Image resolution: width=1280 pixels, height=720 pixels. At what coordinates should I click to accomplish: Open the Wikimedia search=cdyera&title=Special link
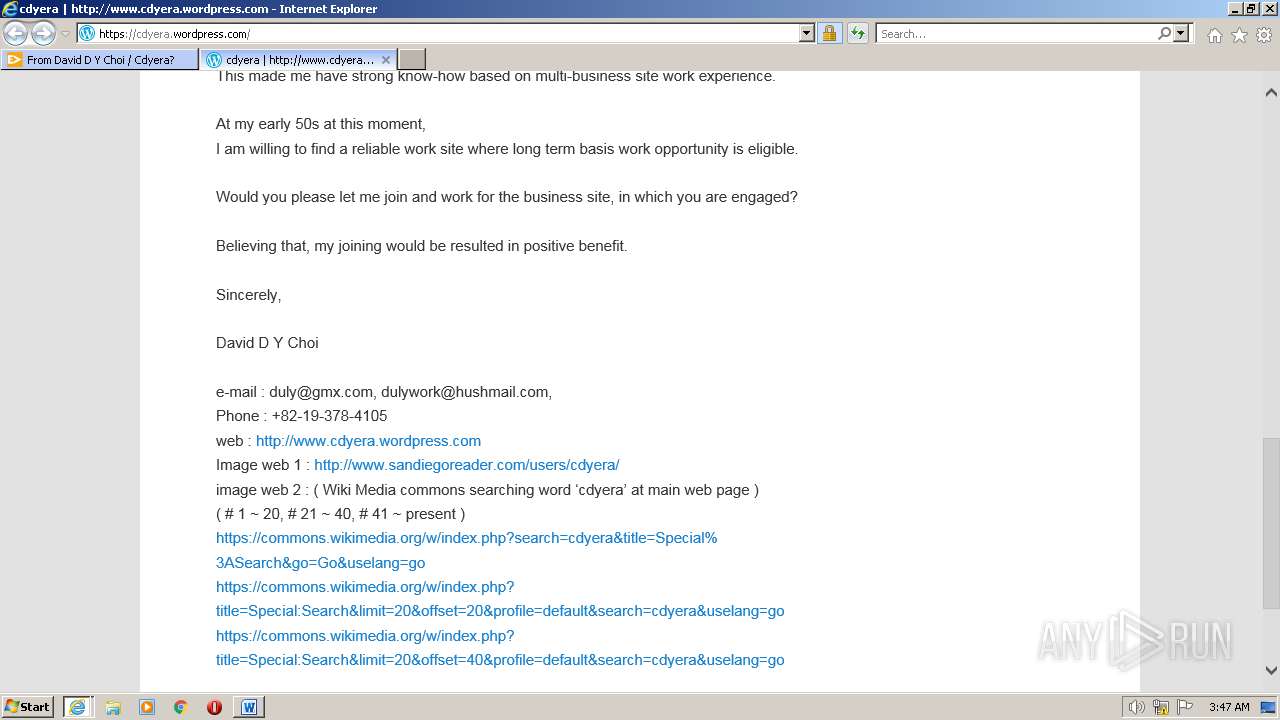coord(466,550)
